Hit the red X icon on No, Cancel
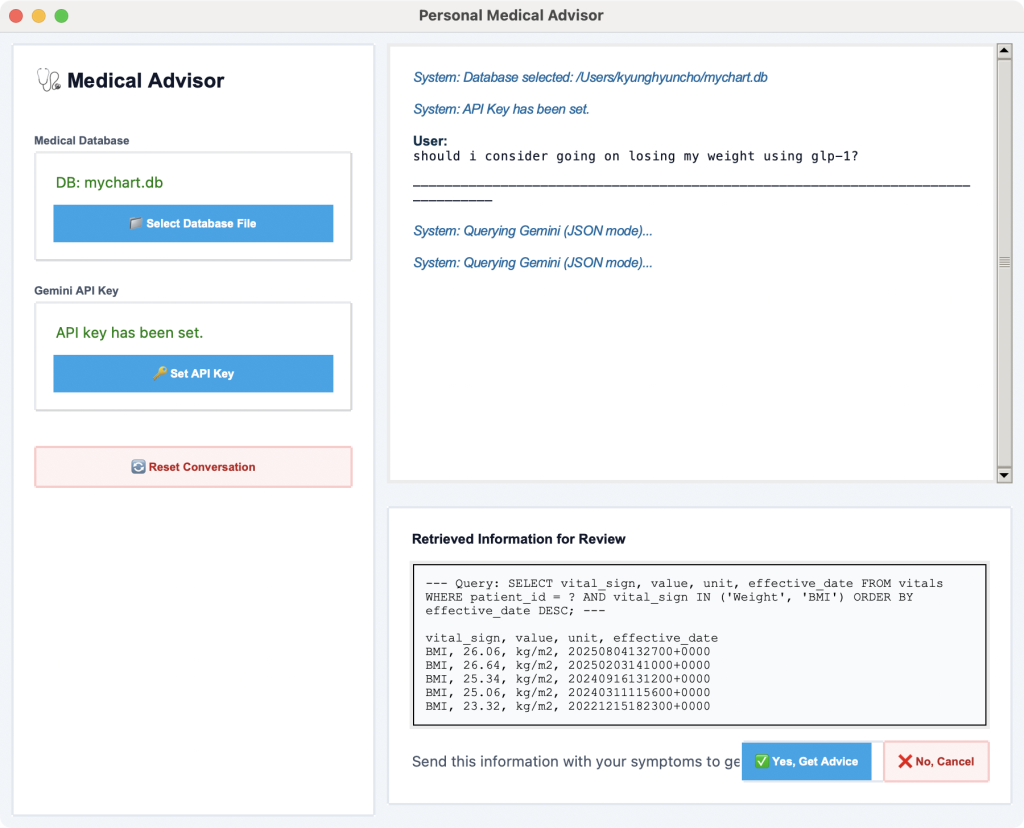The height and width of the screenshot is (828, 1024). tap(905, 761)
